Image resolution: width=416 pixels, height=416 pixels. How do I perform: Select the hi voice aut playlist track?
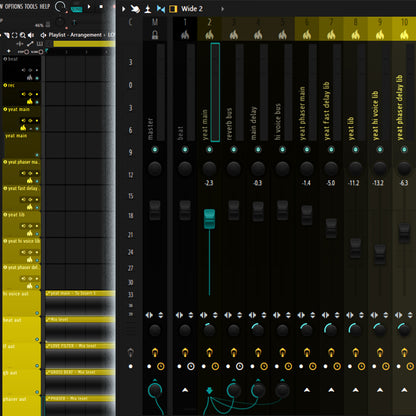pos(22,303)
